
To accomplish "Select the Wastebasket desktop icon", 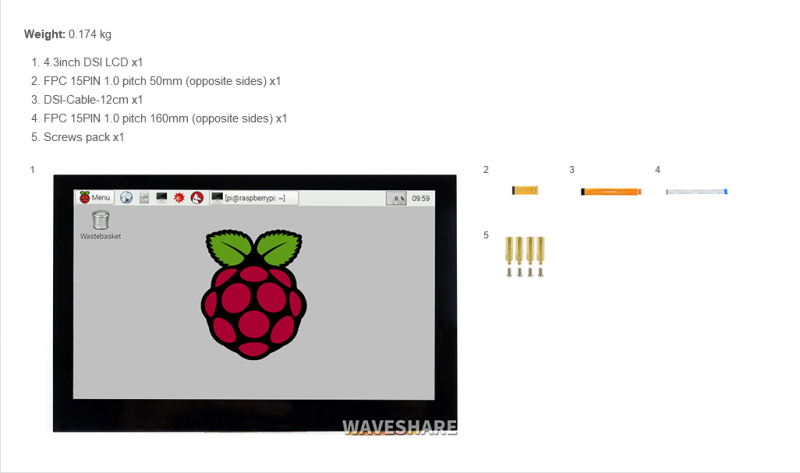I will tap(101, 225).
